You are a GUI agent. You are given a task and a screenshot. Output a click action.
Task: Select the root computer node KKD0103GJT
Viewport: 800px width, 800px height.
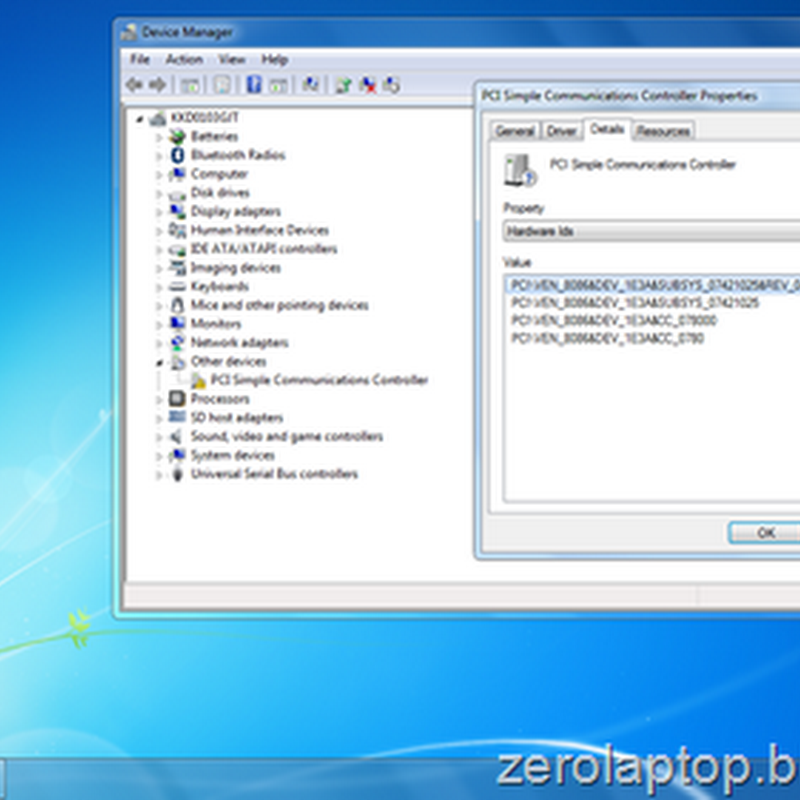tap(205, 117)
